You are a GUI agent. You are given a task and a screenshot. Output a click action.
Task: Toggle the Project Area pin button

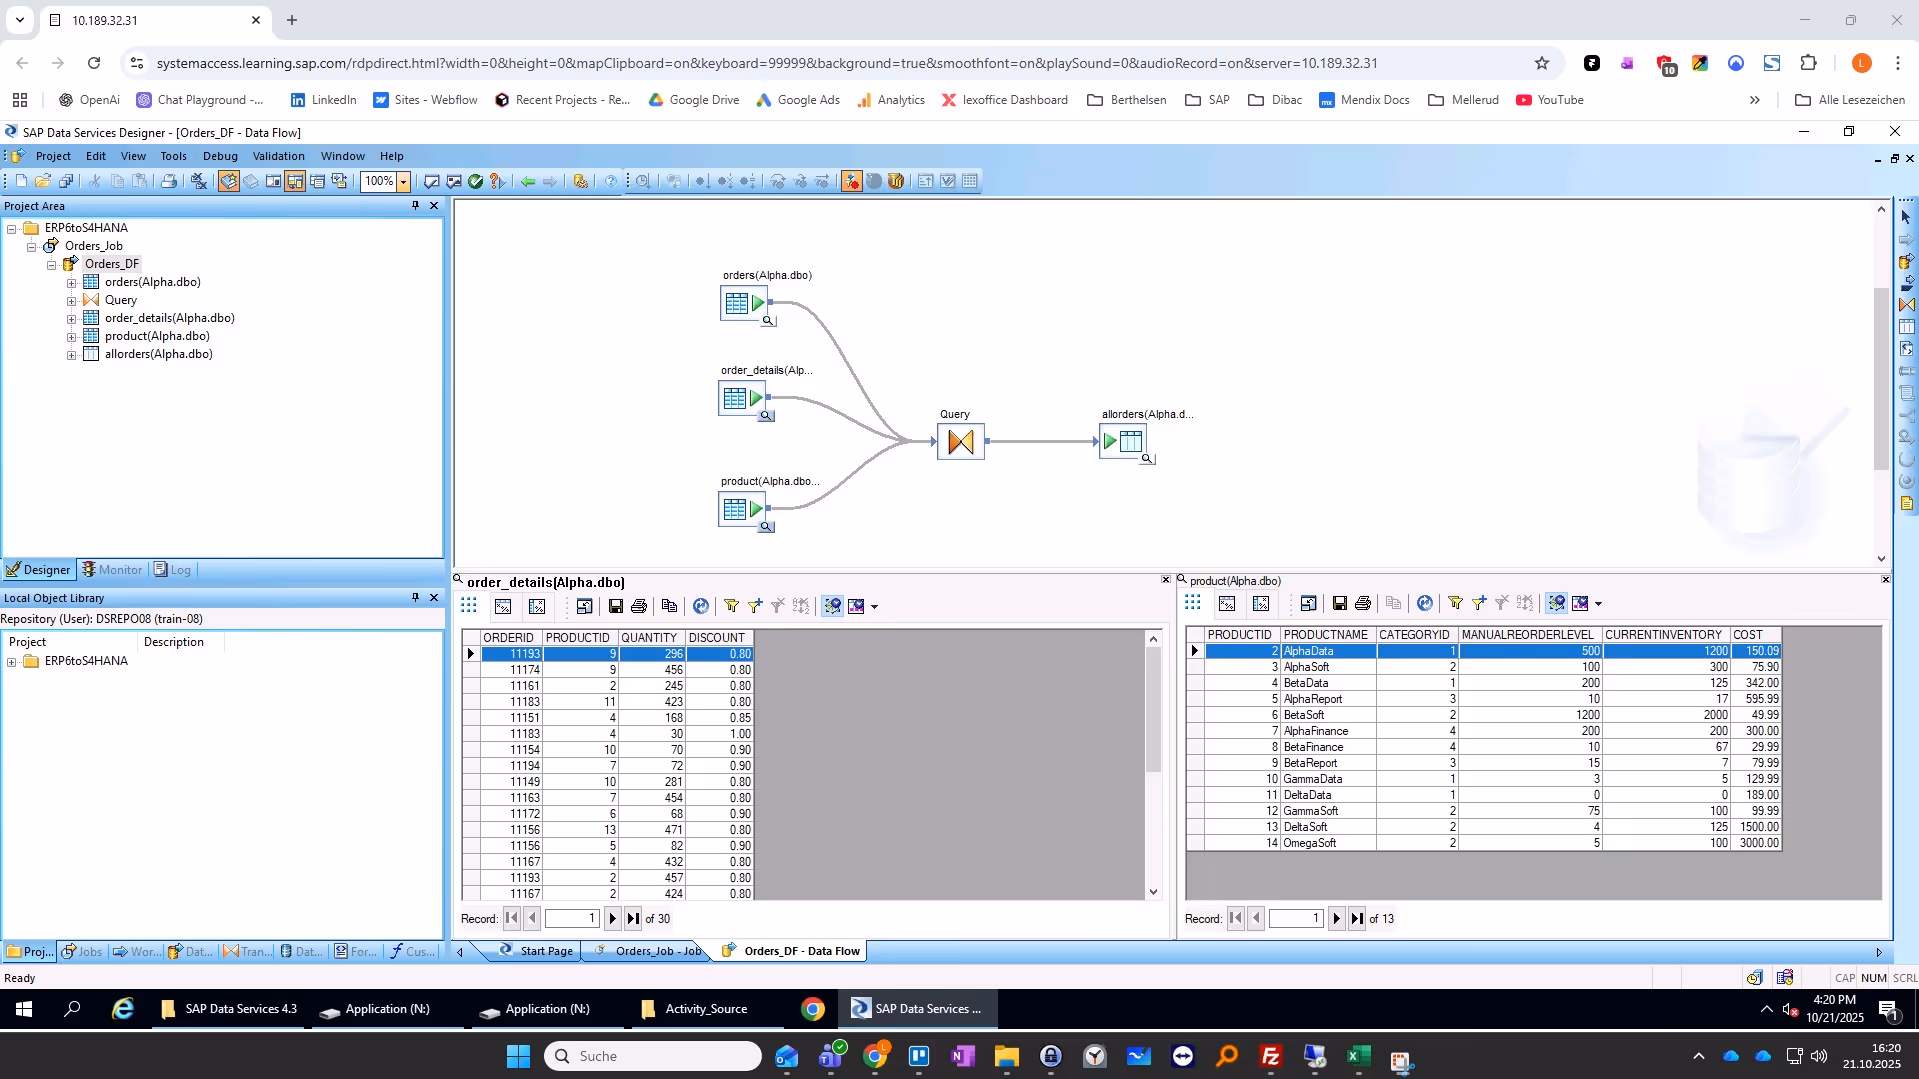tap(415, 205)
